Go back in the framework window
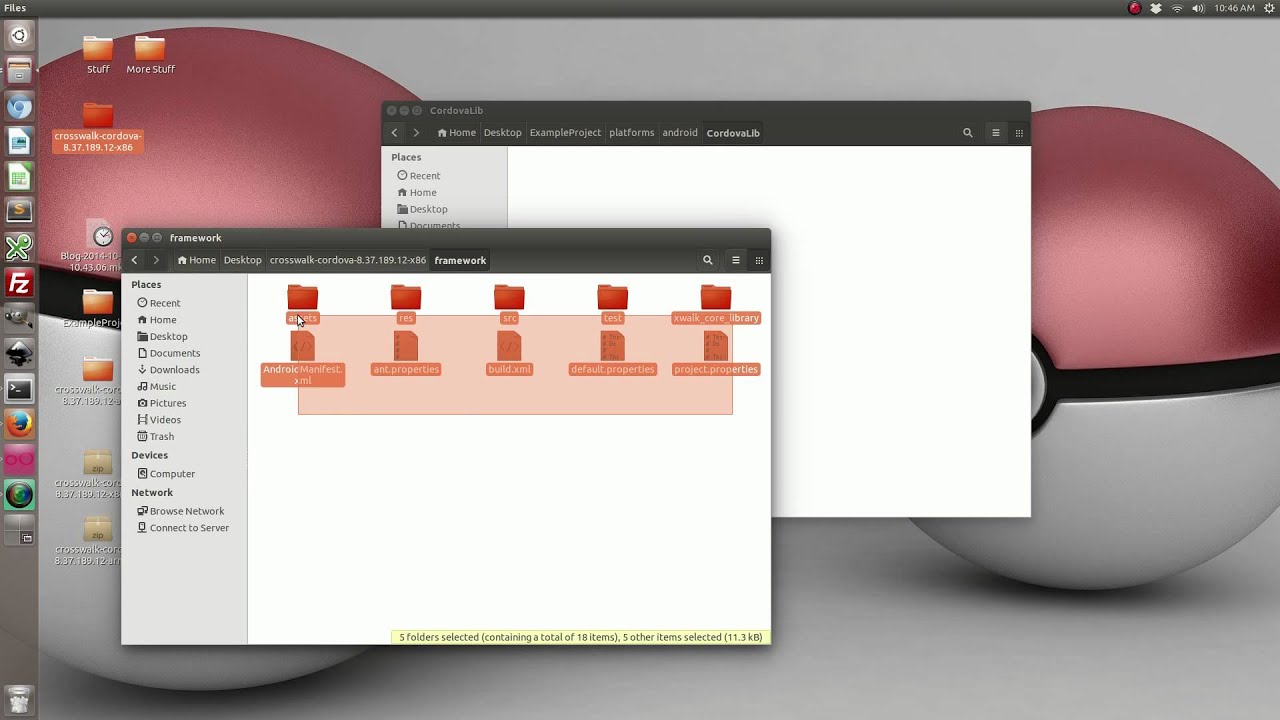This screenshot has width=1280, height=720. point(134,260)
